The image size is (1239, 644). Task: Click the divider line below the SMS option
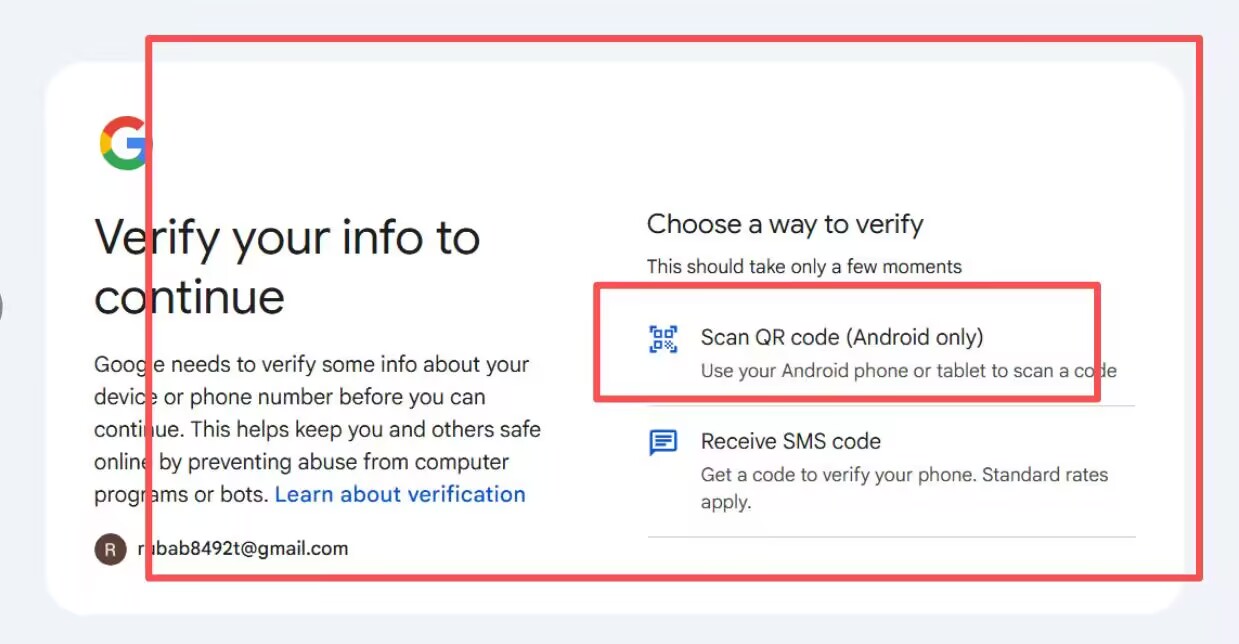(x=891, y=537)
